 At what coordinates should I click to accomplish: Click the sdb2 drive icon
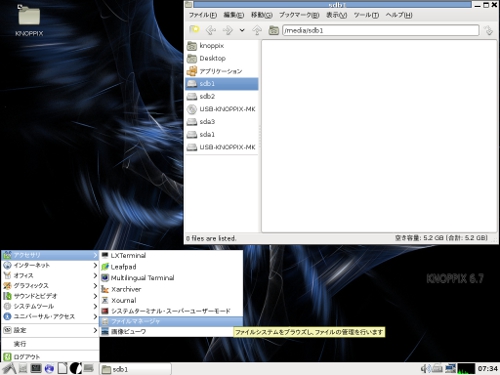192,96
